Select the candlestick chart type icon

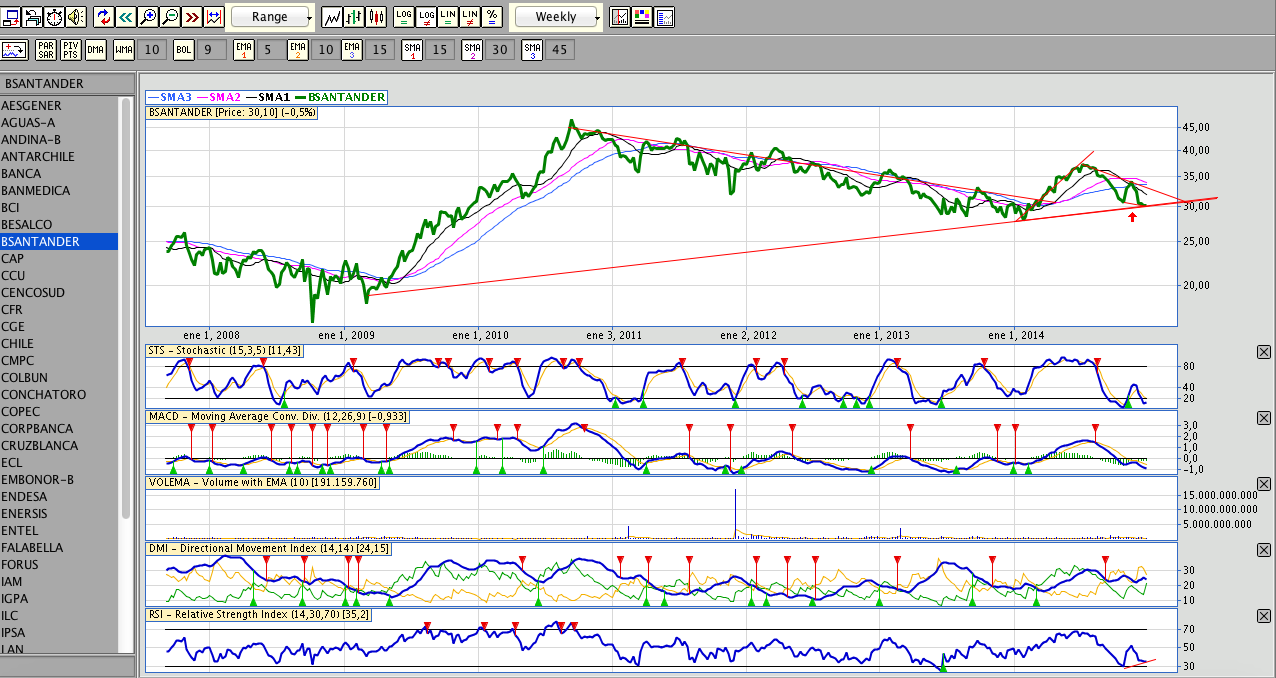377,17
